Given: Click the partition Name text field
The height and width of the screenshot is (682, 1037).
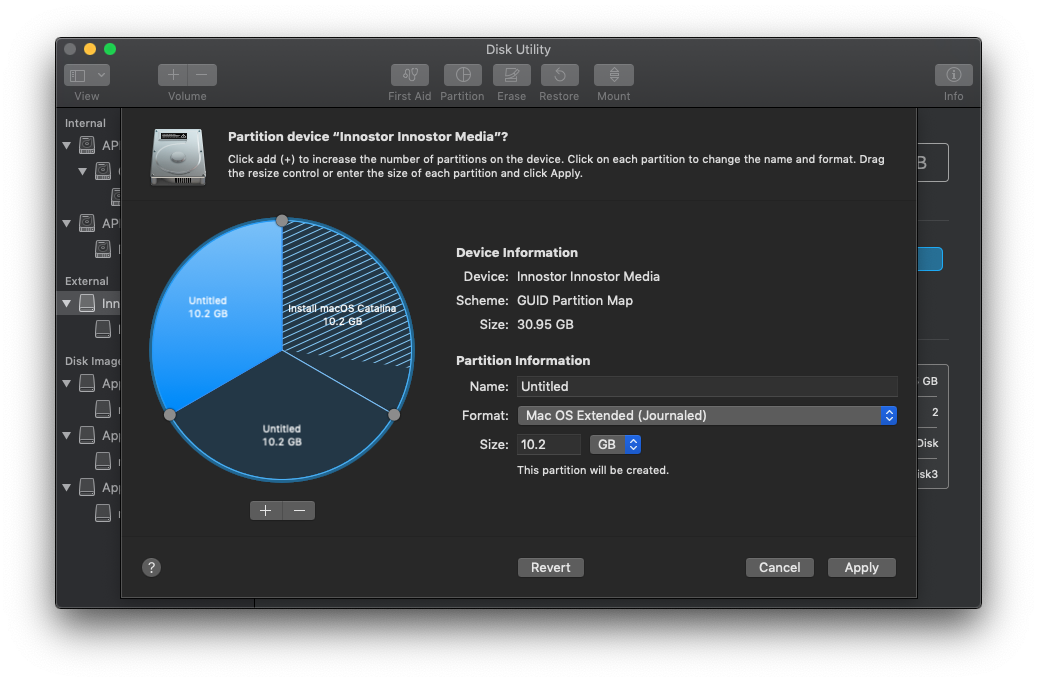Looking at the screenshot, I should (x=706, y=386).
